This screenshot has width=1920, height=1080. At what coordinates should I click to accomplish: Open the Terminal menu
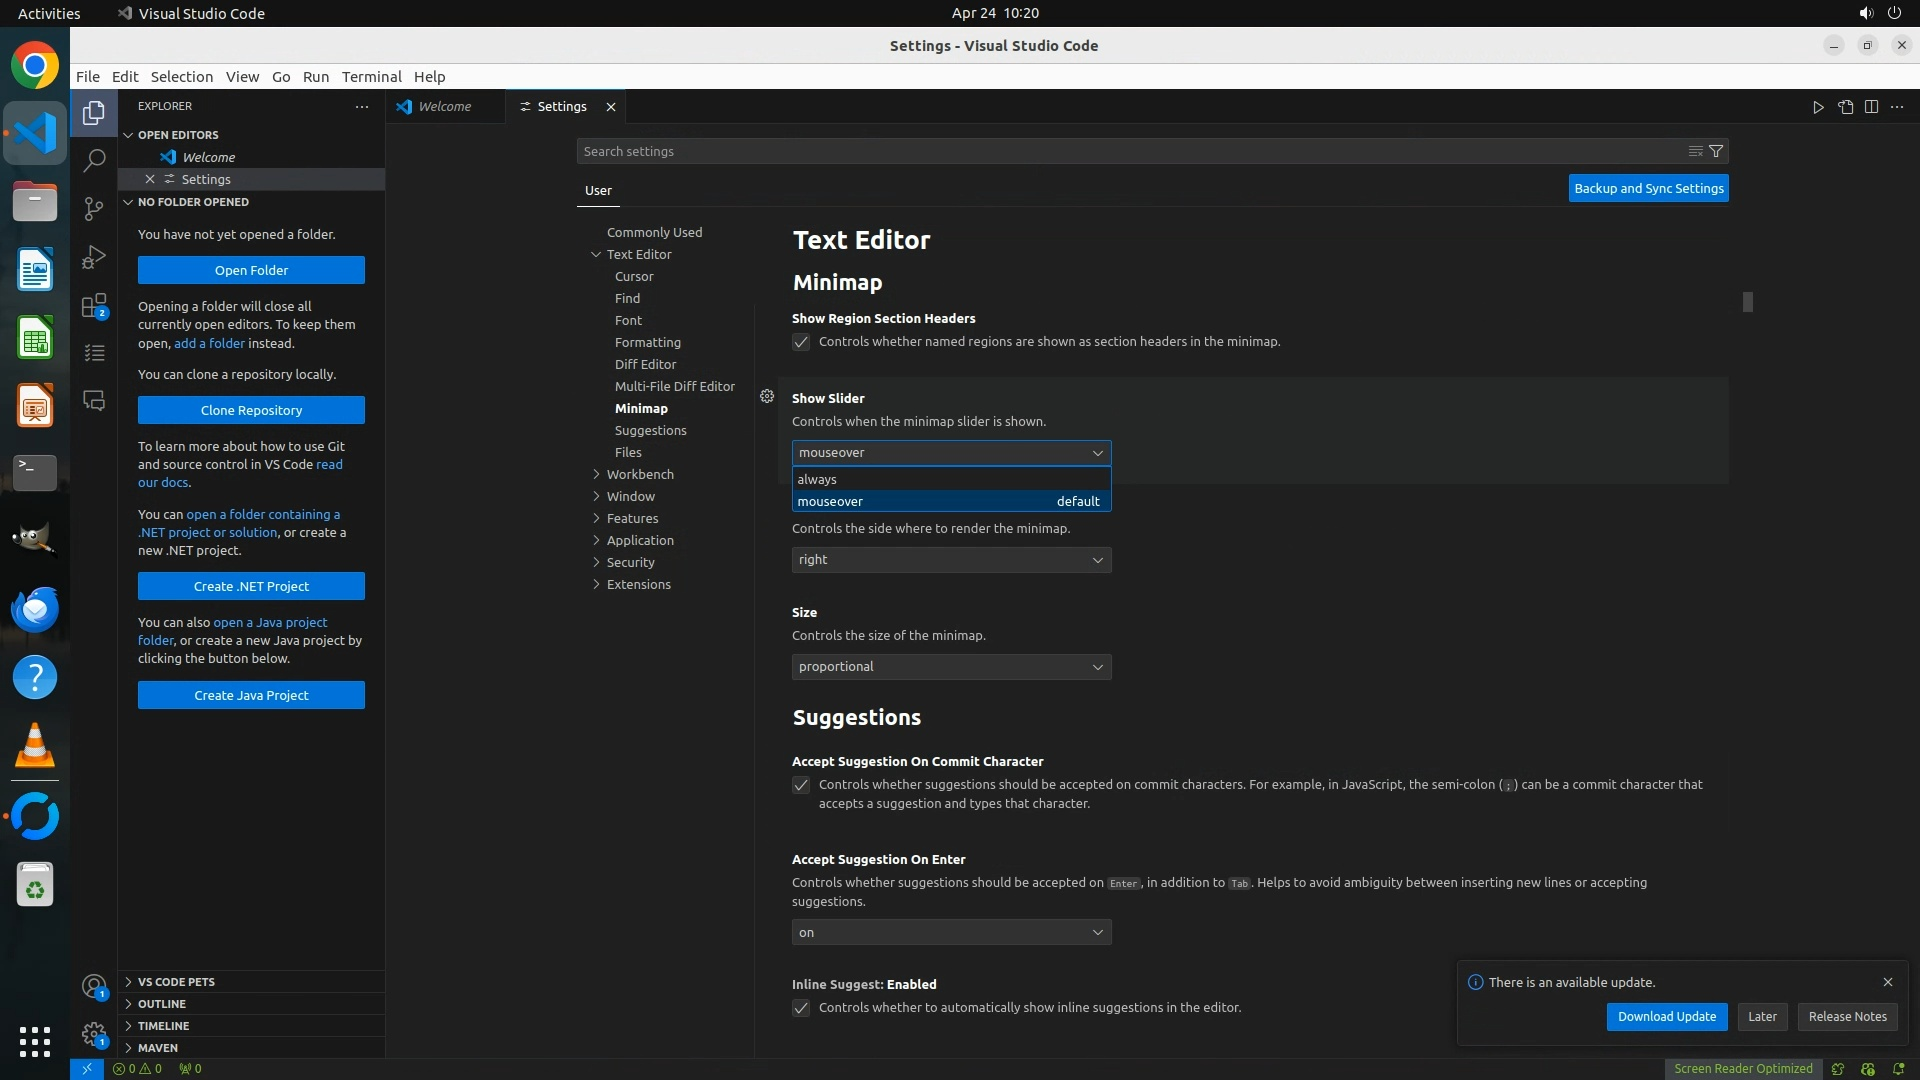(x=371, y=77)
